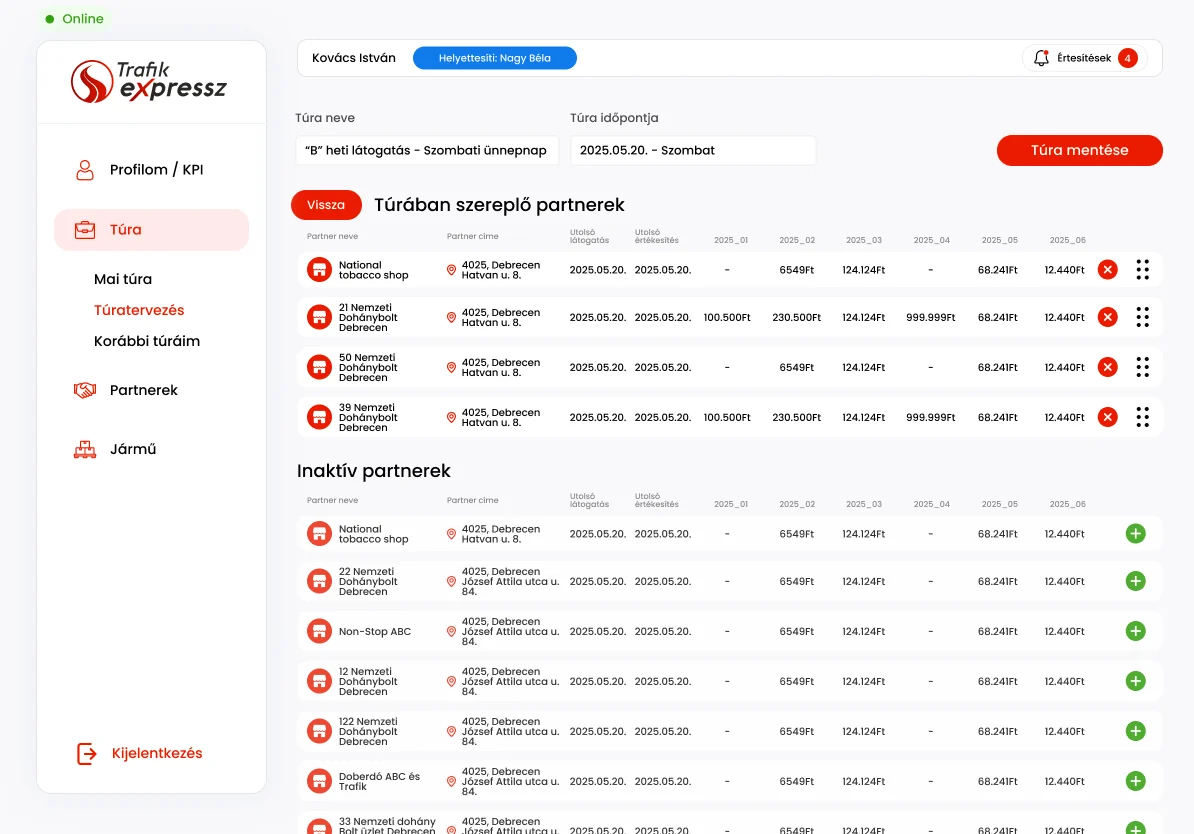Add 22 Nemzeti Dohánybolt Debrecen to tour
This screenshot has height=834, width=1194.
click(1135, 581)
